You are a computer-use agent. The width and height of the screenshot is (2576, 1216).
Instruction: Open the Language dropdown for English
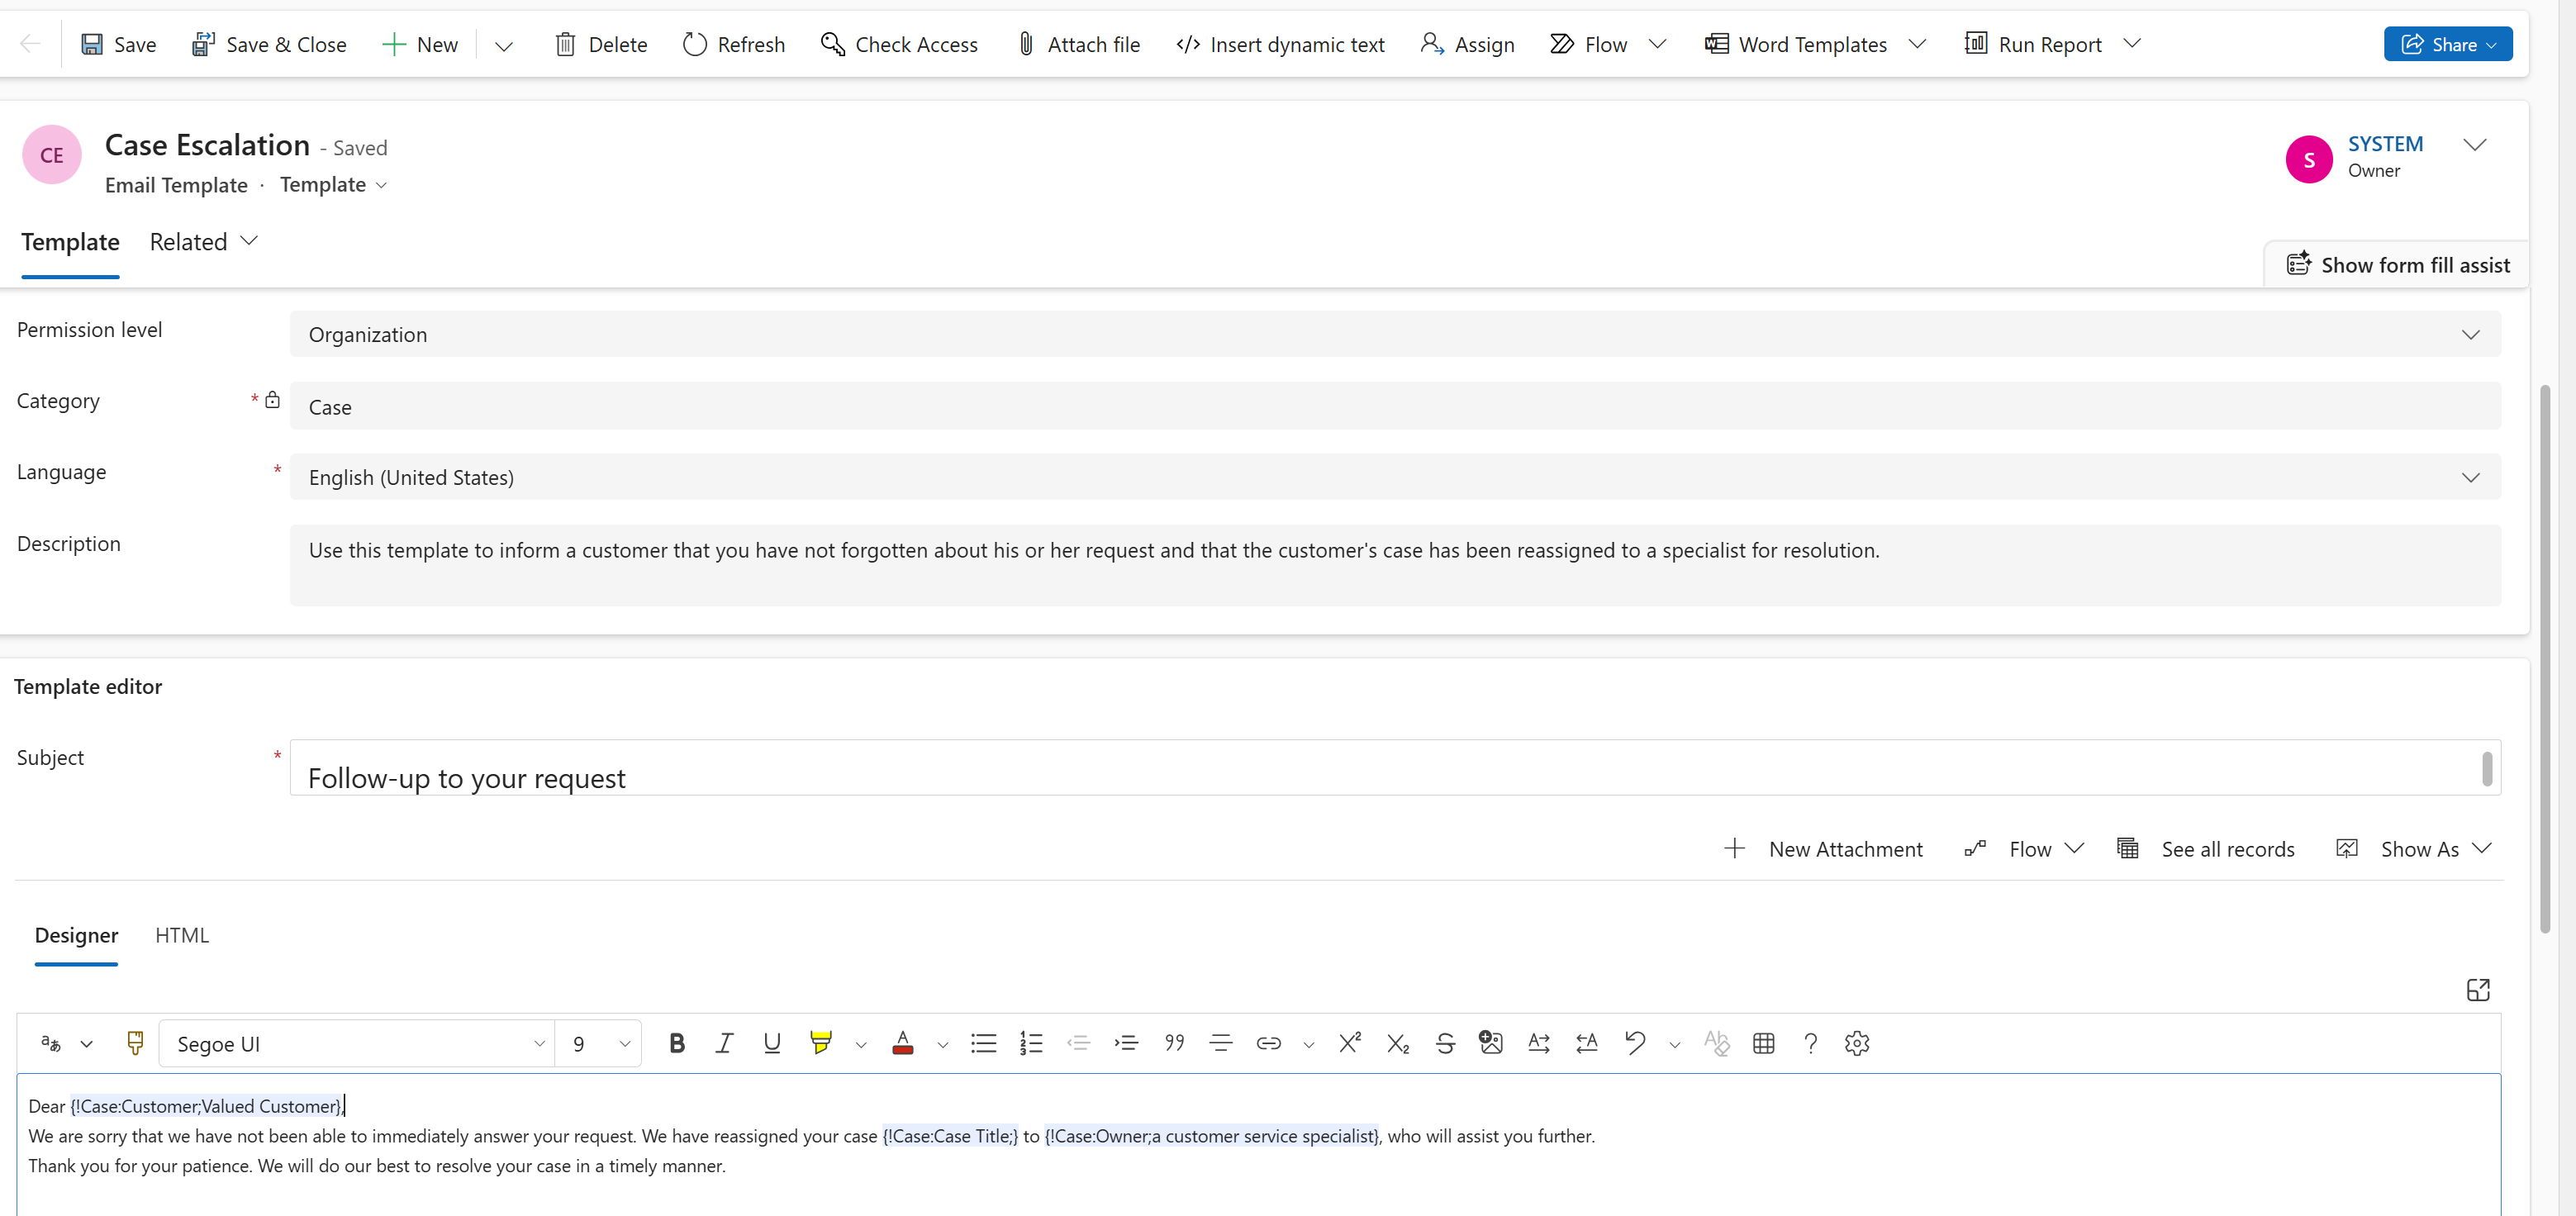click(x=2470, y=477)
